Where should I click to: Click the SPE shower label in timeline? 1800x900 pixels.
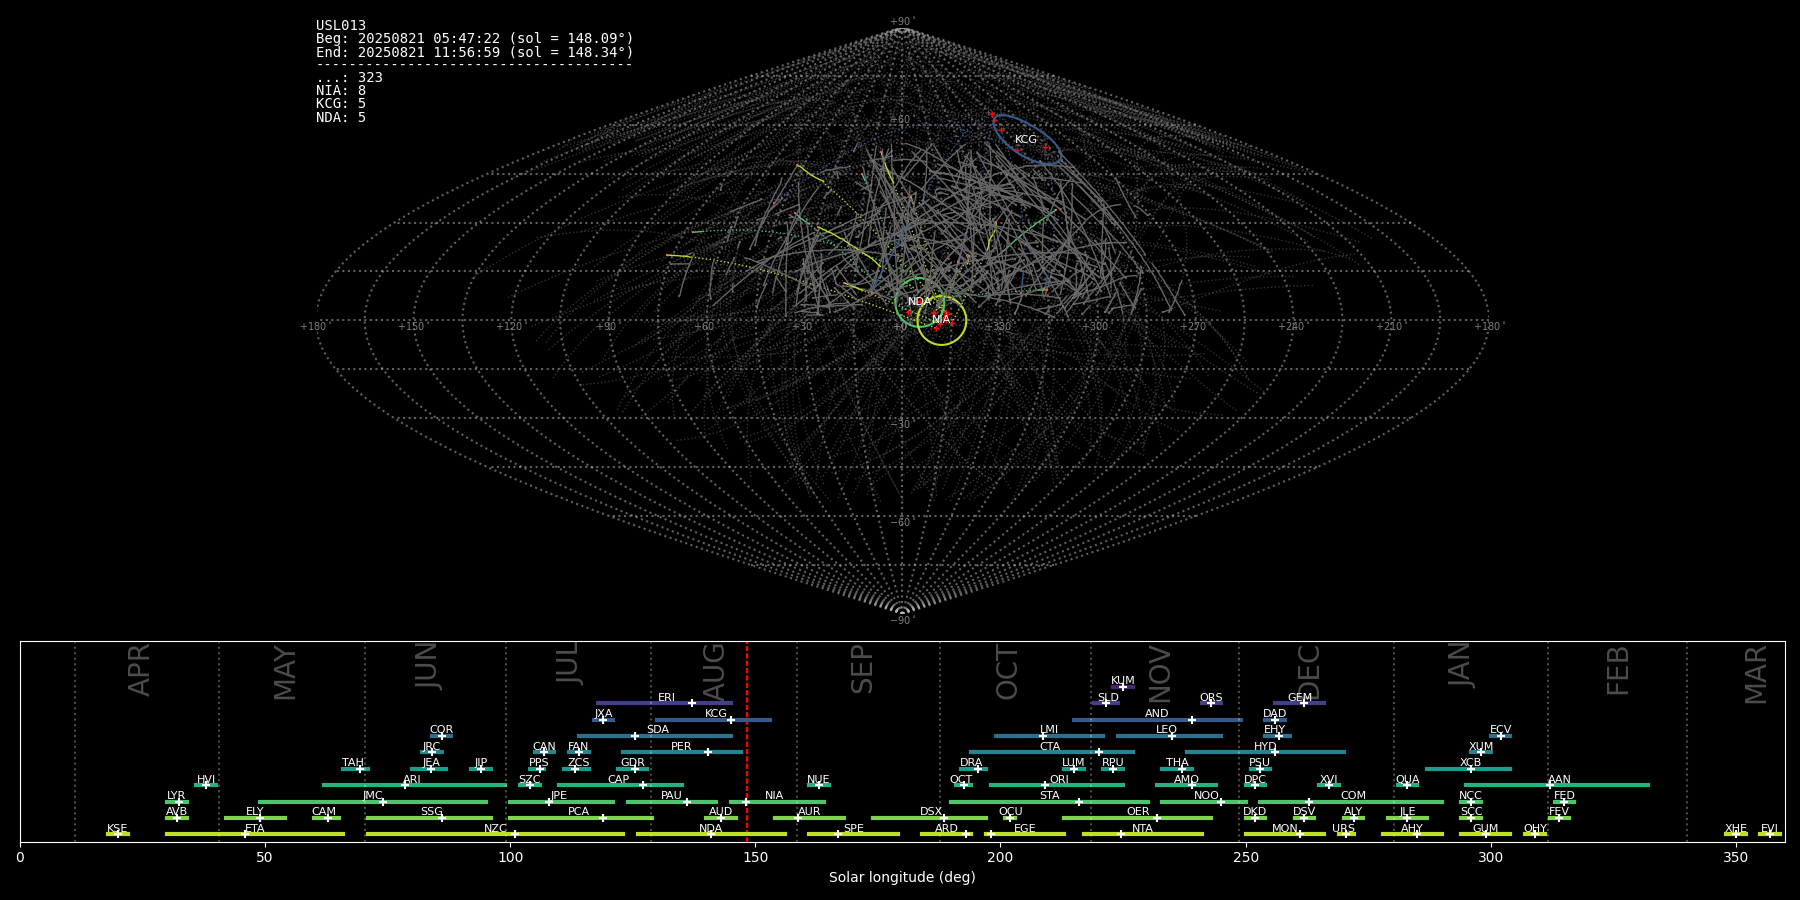tap(853, 829)
